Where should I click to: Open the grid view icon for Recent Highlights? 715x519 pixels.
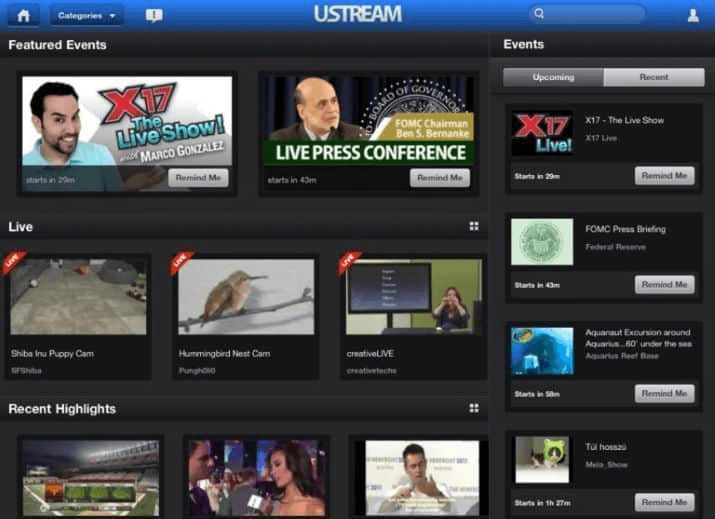tap(474, 408)
